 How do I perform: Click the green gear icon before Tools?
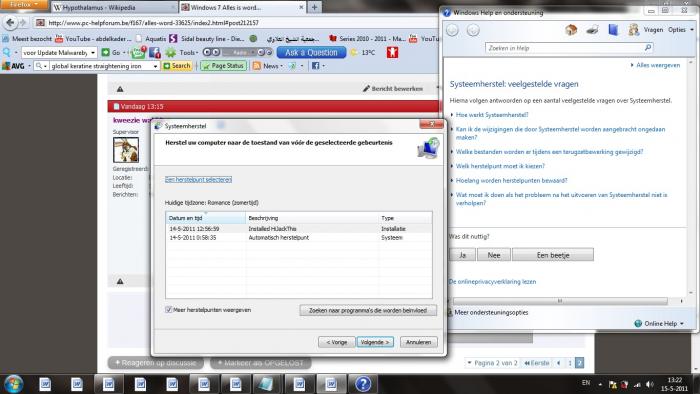pos(171,53)
